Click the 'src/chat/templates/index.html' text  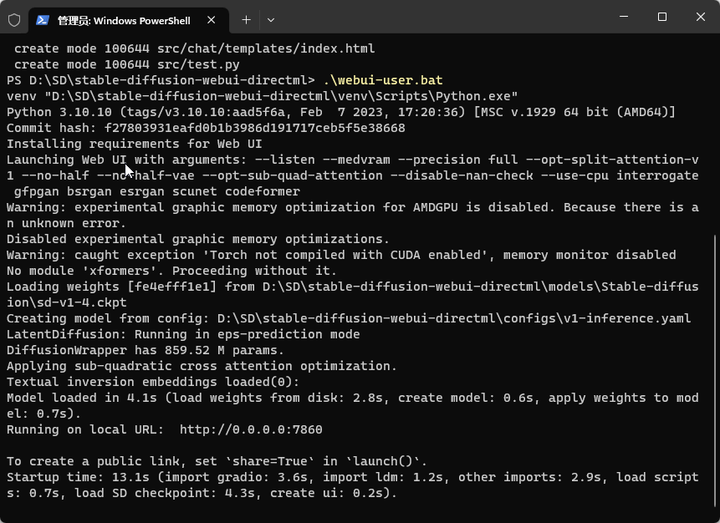click(x=266, y=49)
